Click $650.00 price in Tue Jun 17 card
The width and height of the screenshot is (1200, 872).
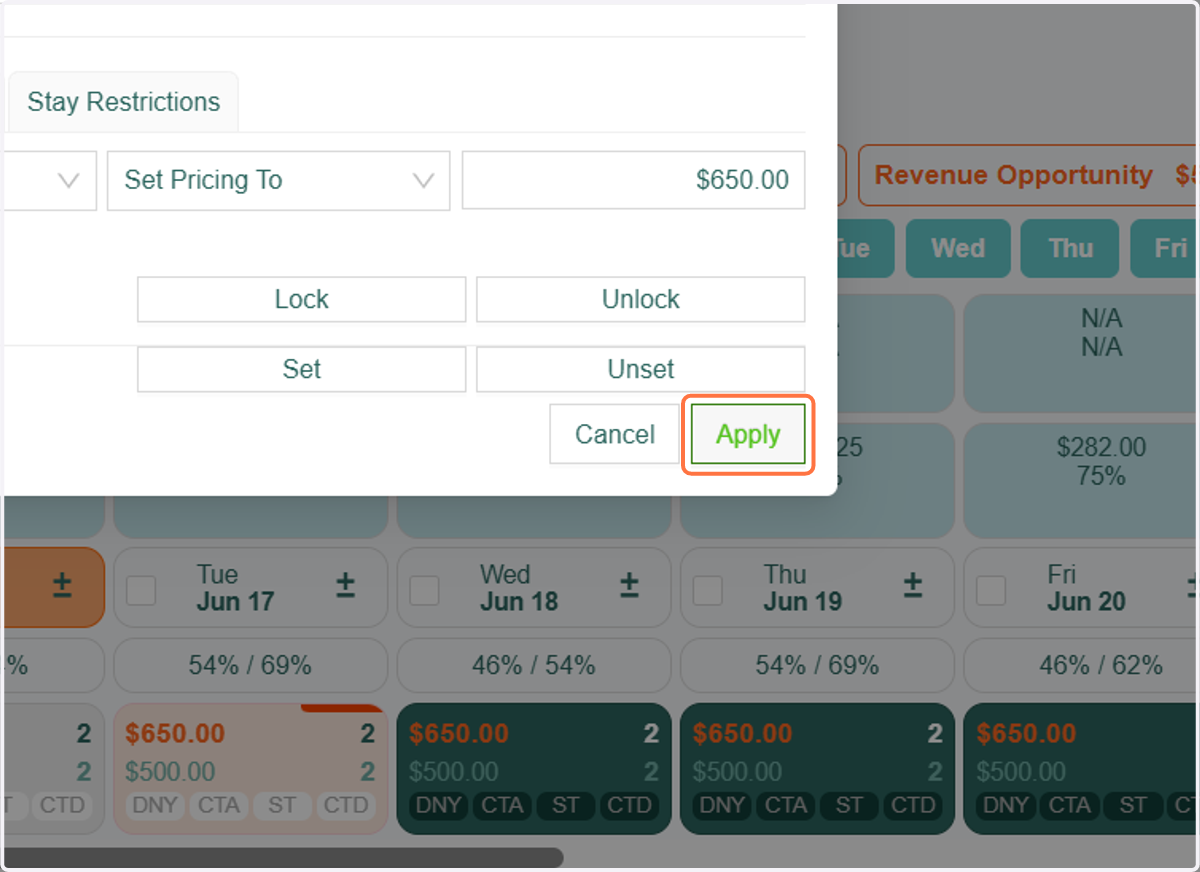(175, 733)
